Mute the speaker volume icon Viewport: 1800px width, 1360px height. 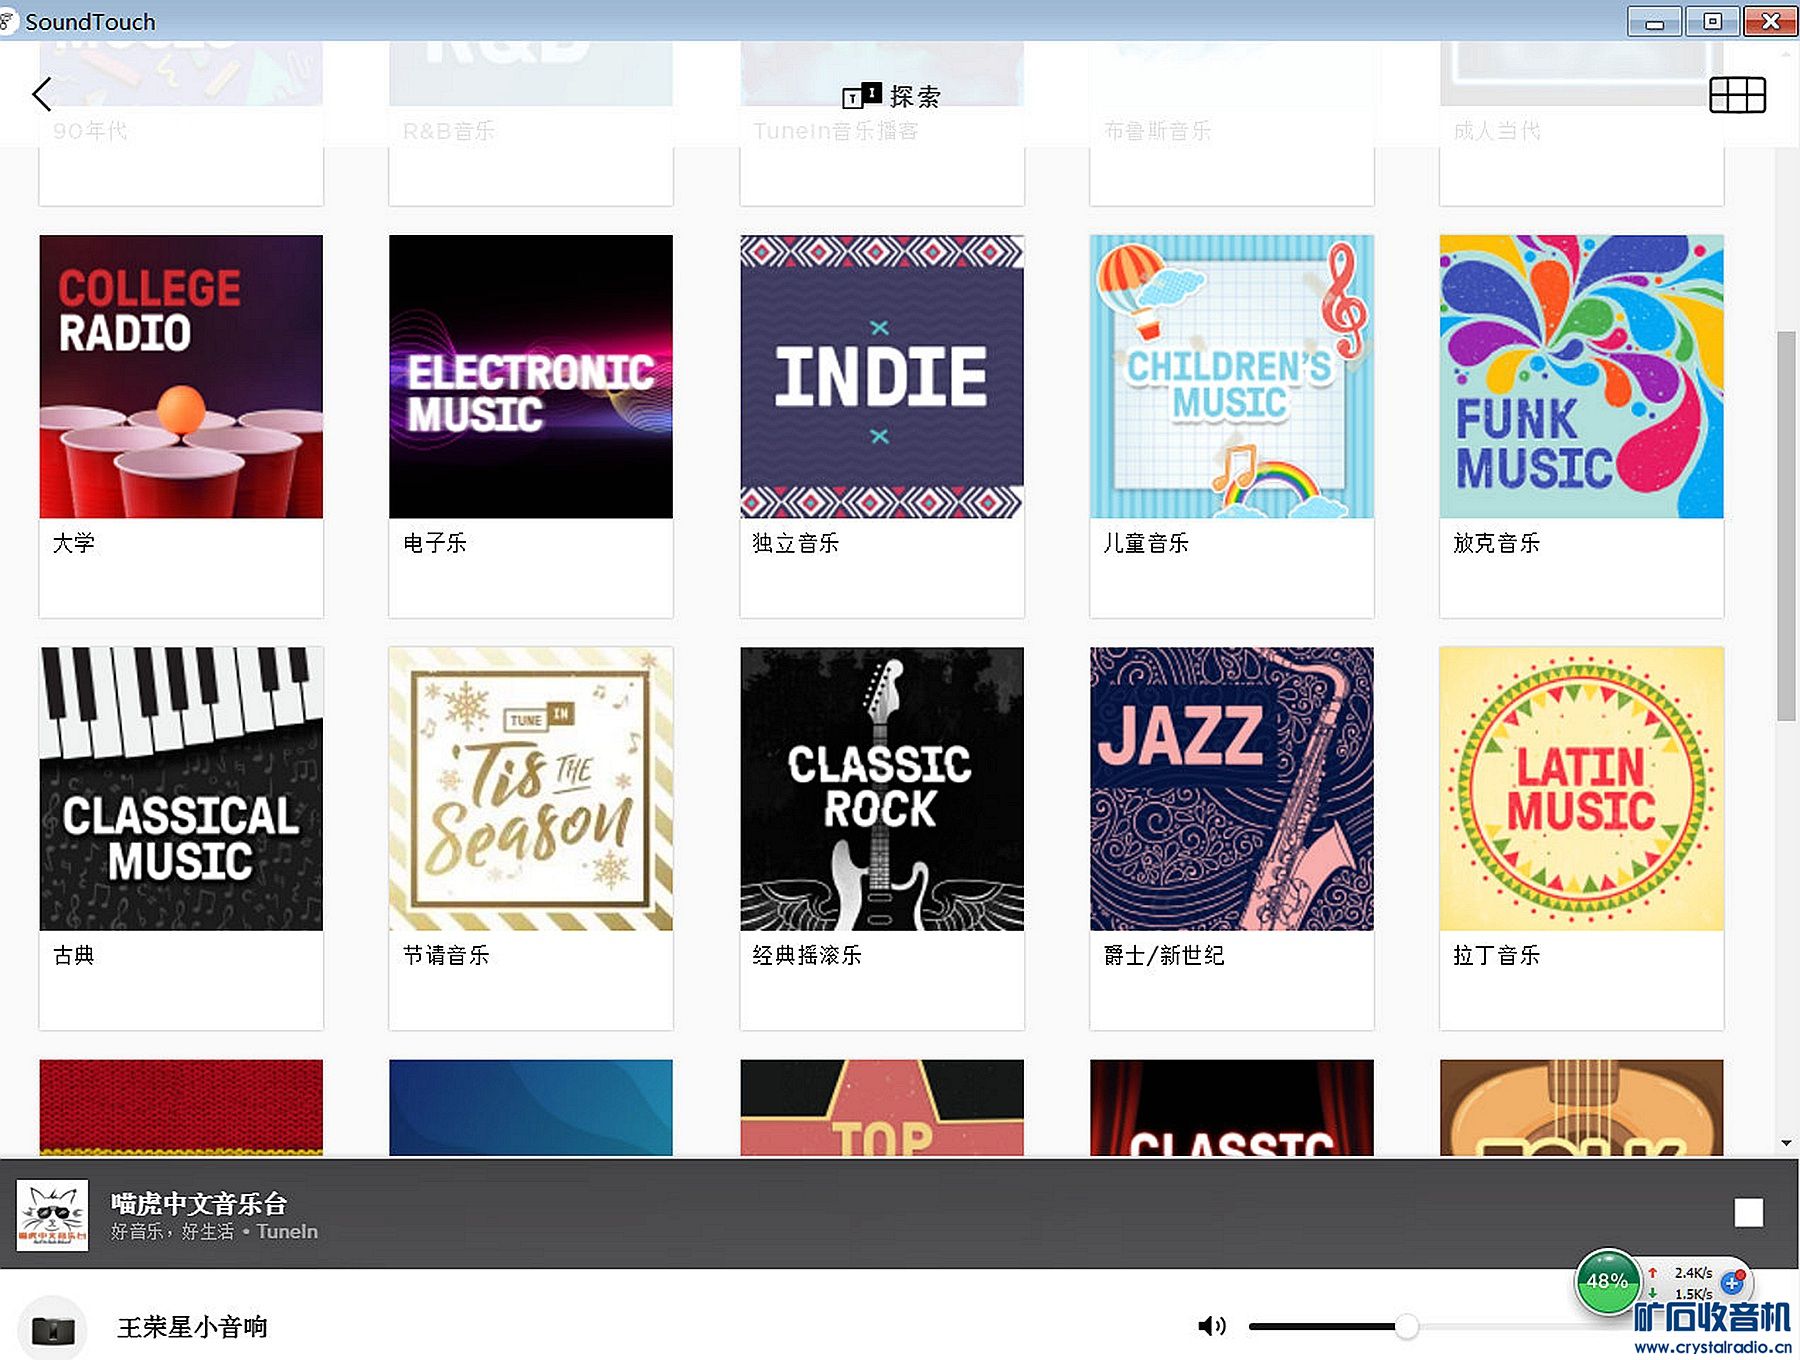coord(1211,1326)
